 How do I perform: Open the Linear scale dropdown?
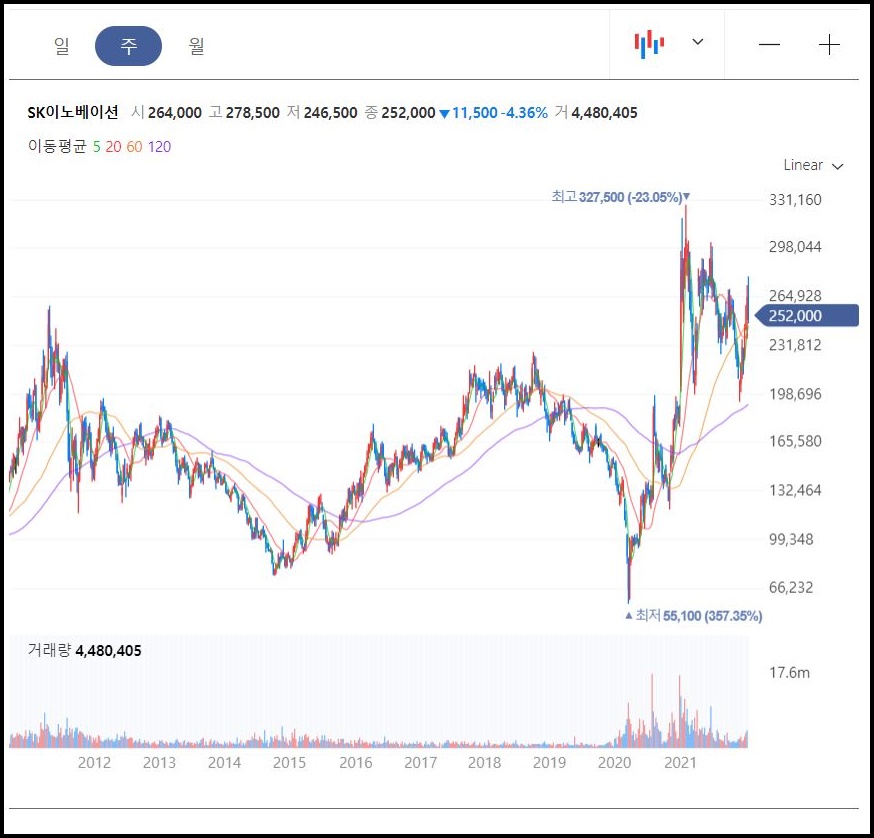click(x=813, y=165)
